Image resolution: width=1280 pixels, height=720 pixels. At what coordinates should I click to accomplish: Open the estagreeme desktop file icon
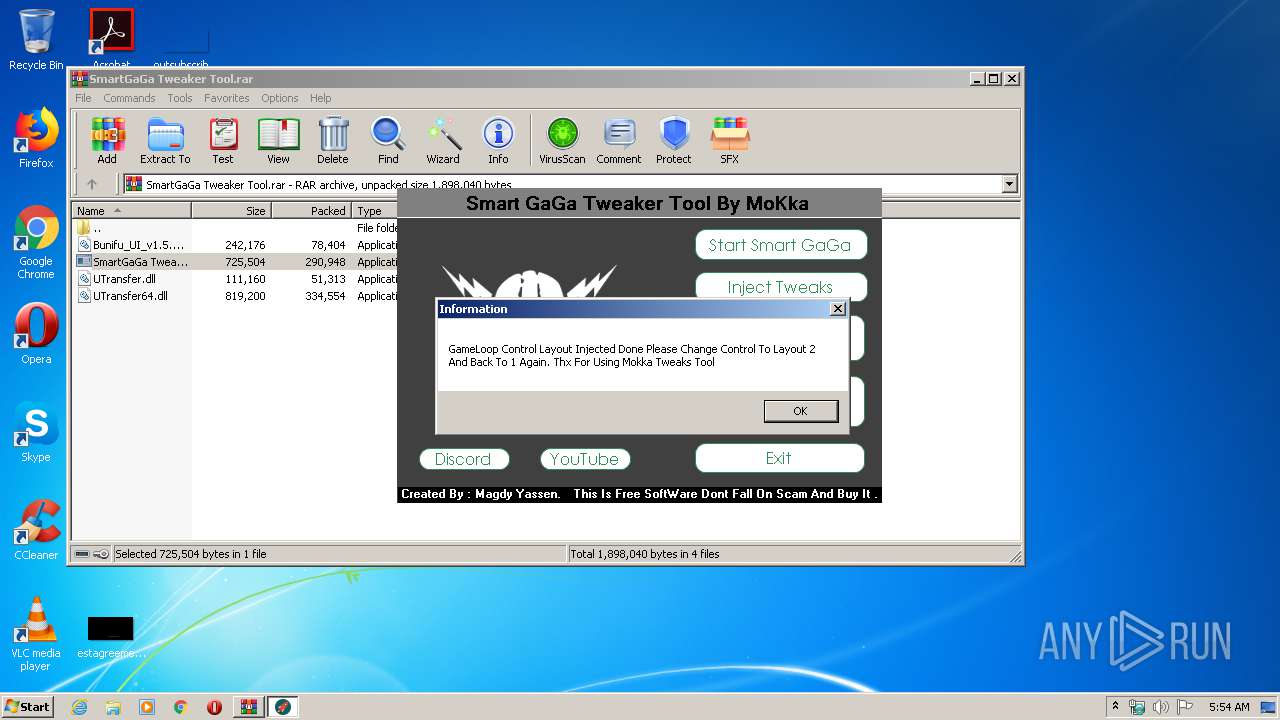111,636
